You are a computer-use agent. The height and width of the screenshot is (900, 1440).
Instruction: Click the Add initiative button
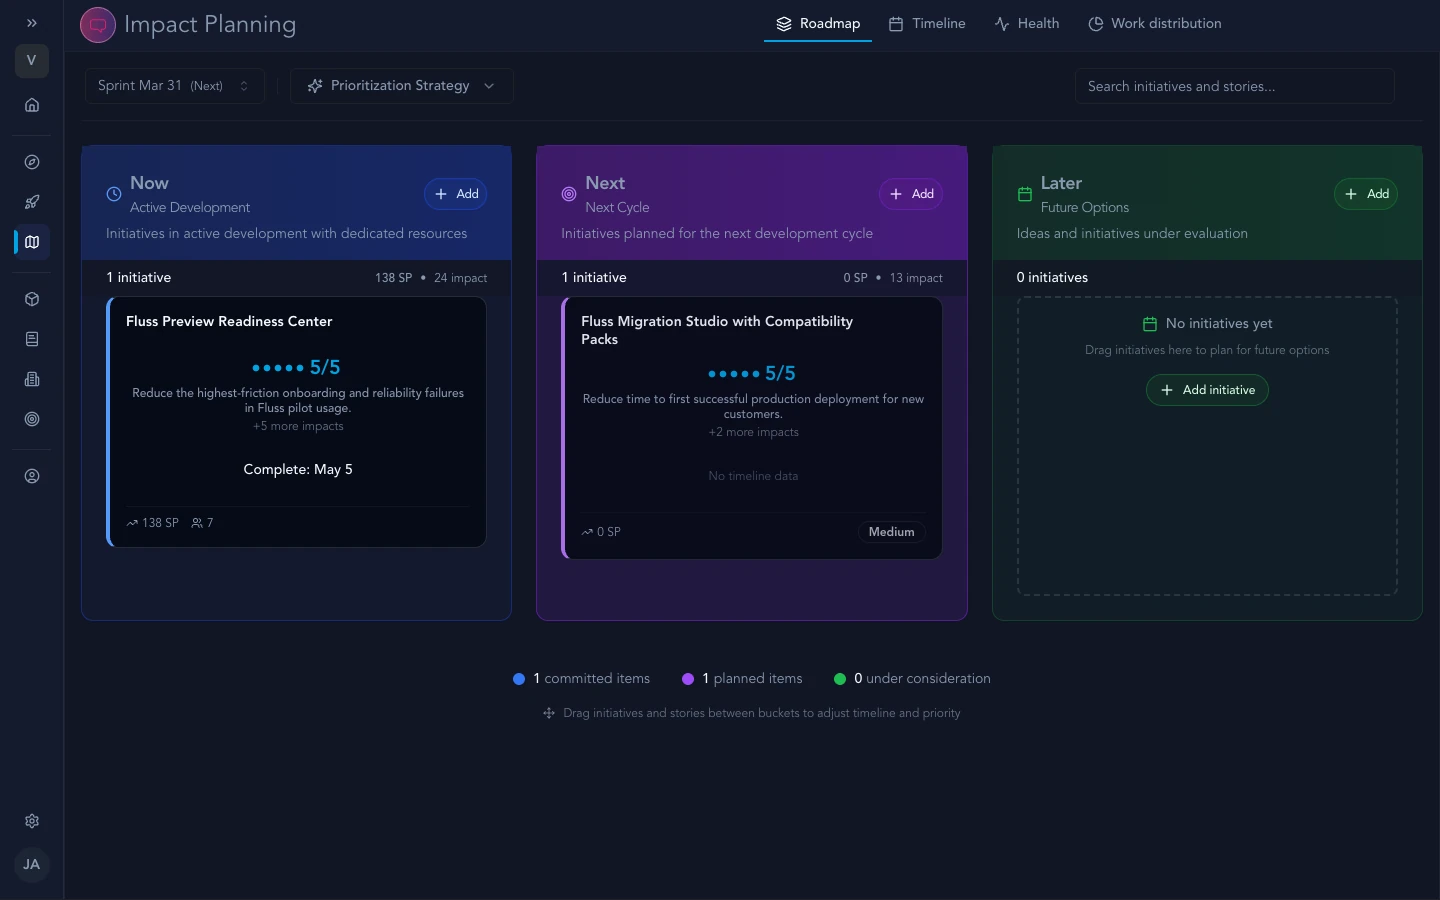point(1207,390)
